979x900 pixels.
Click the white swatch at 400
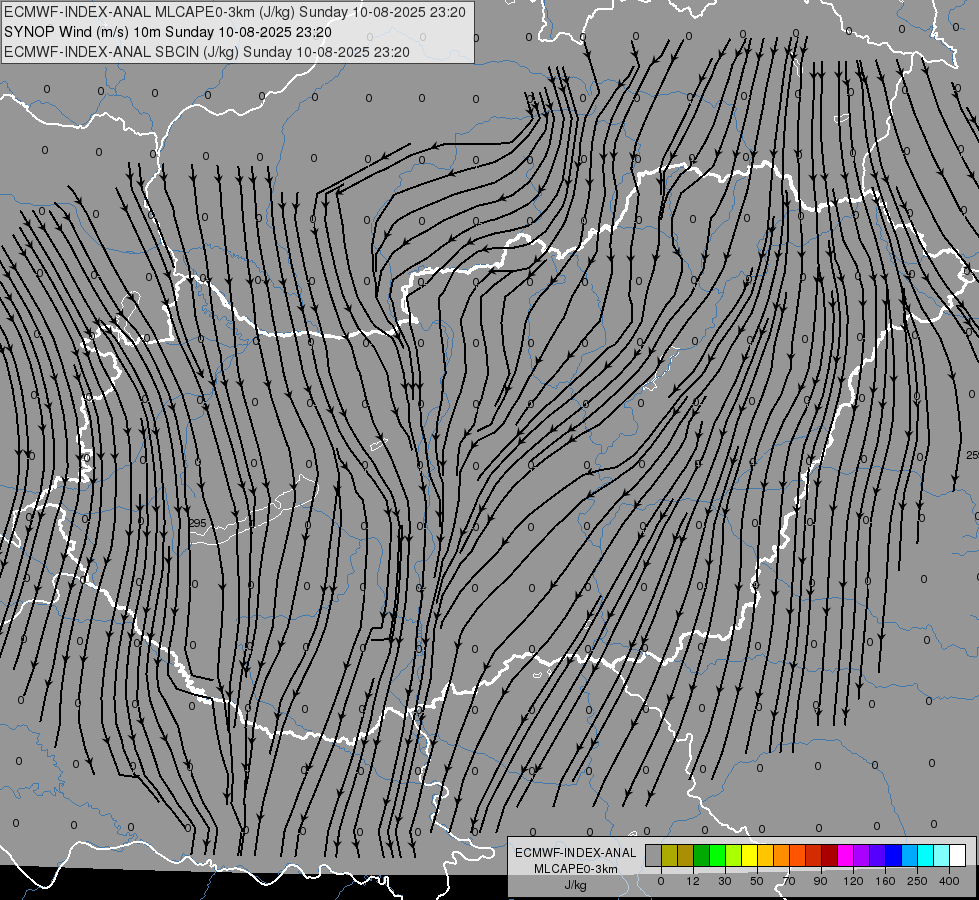click(958, 856)
